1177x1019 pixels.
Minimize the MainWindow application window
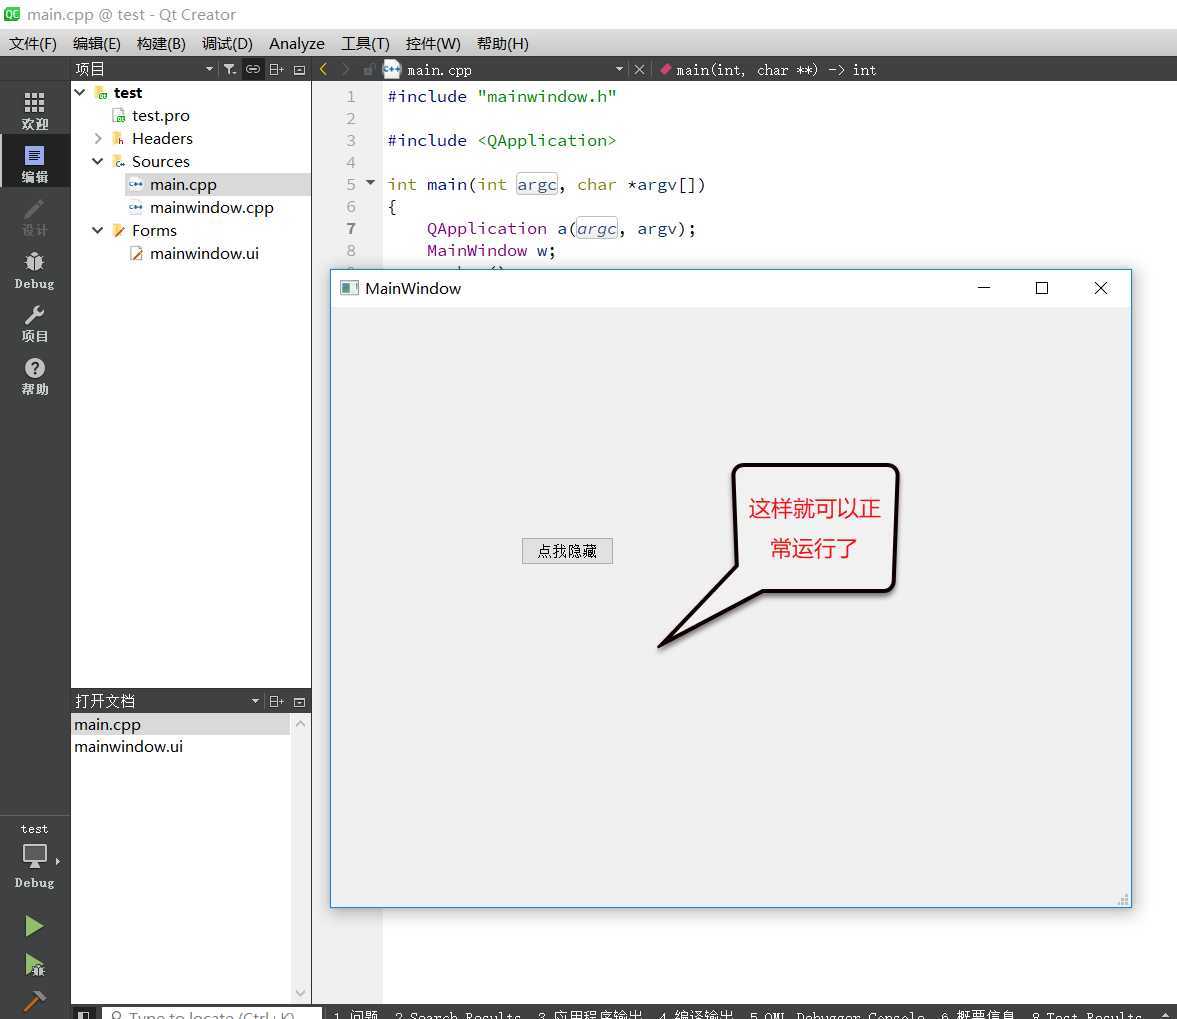pyautogui.click(x=984, y=288)
